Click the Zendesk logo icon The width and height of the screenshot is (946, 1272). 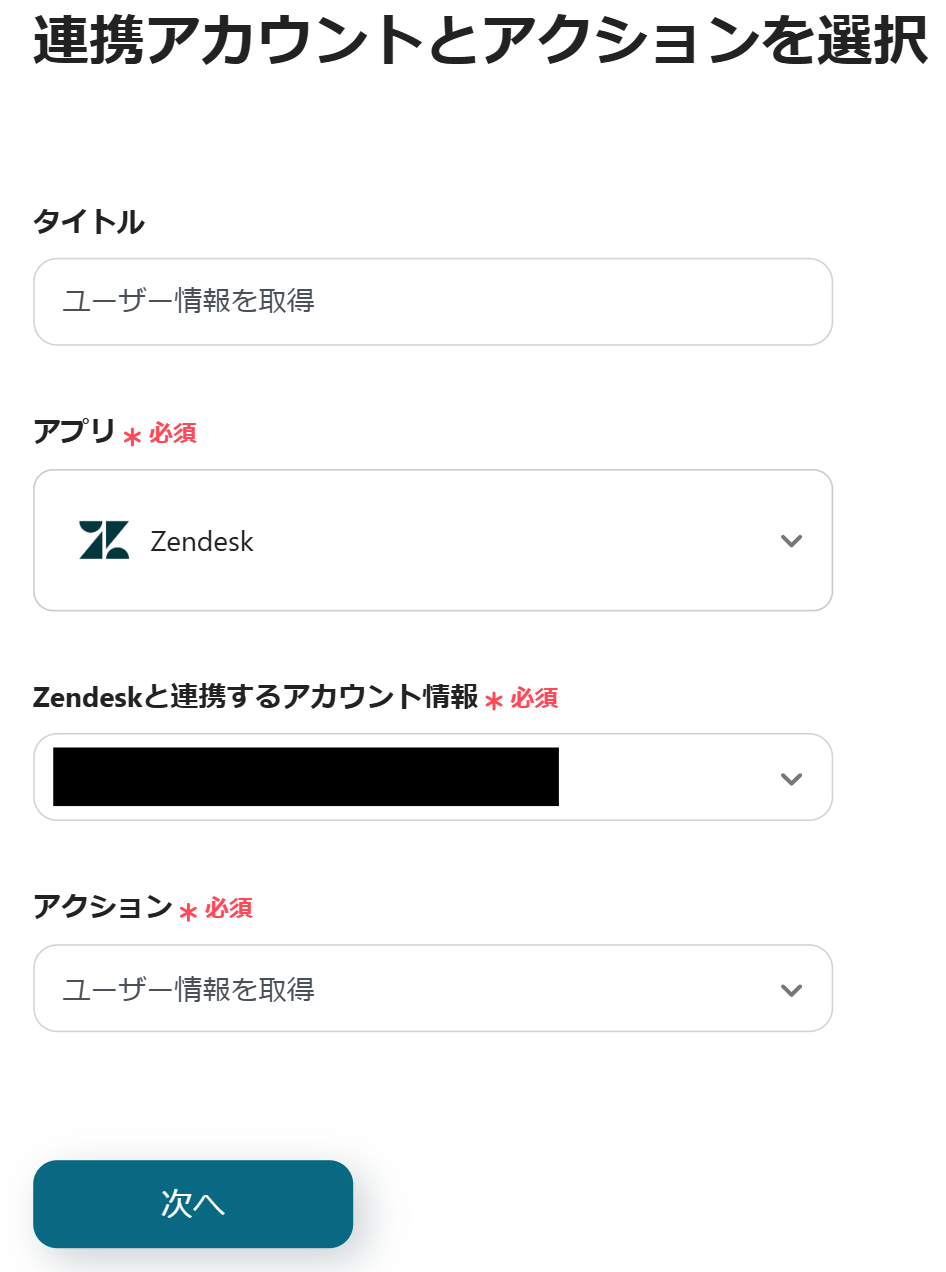tap(104, 540)
